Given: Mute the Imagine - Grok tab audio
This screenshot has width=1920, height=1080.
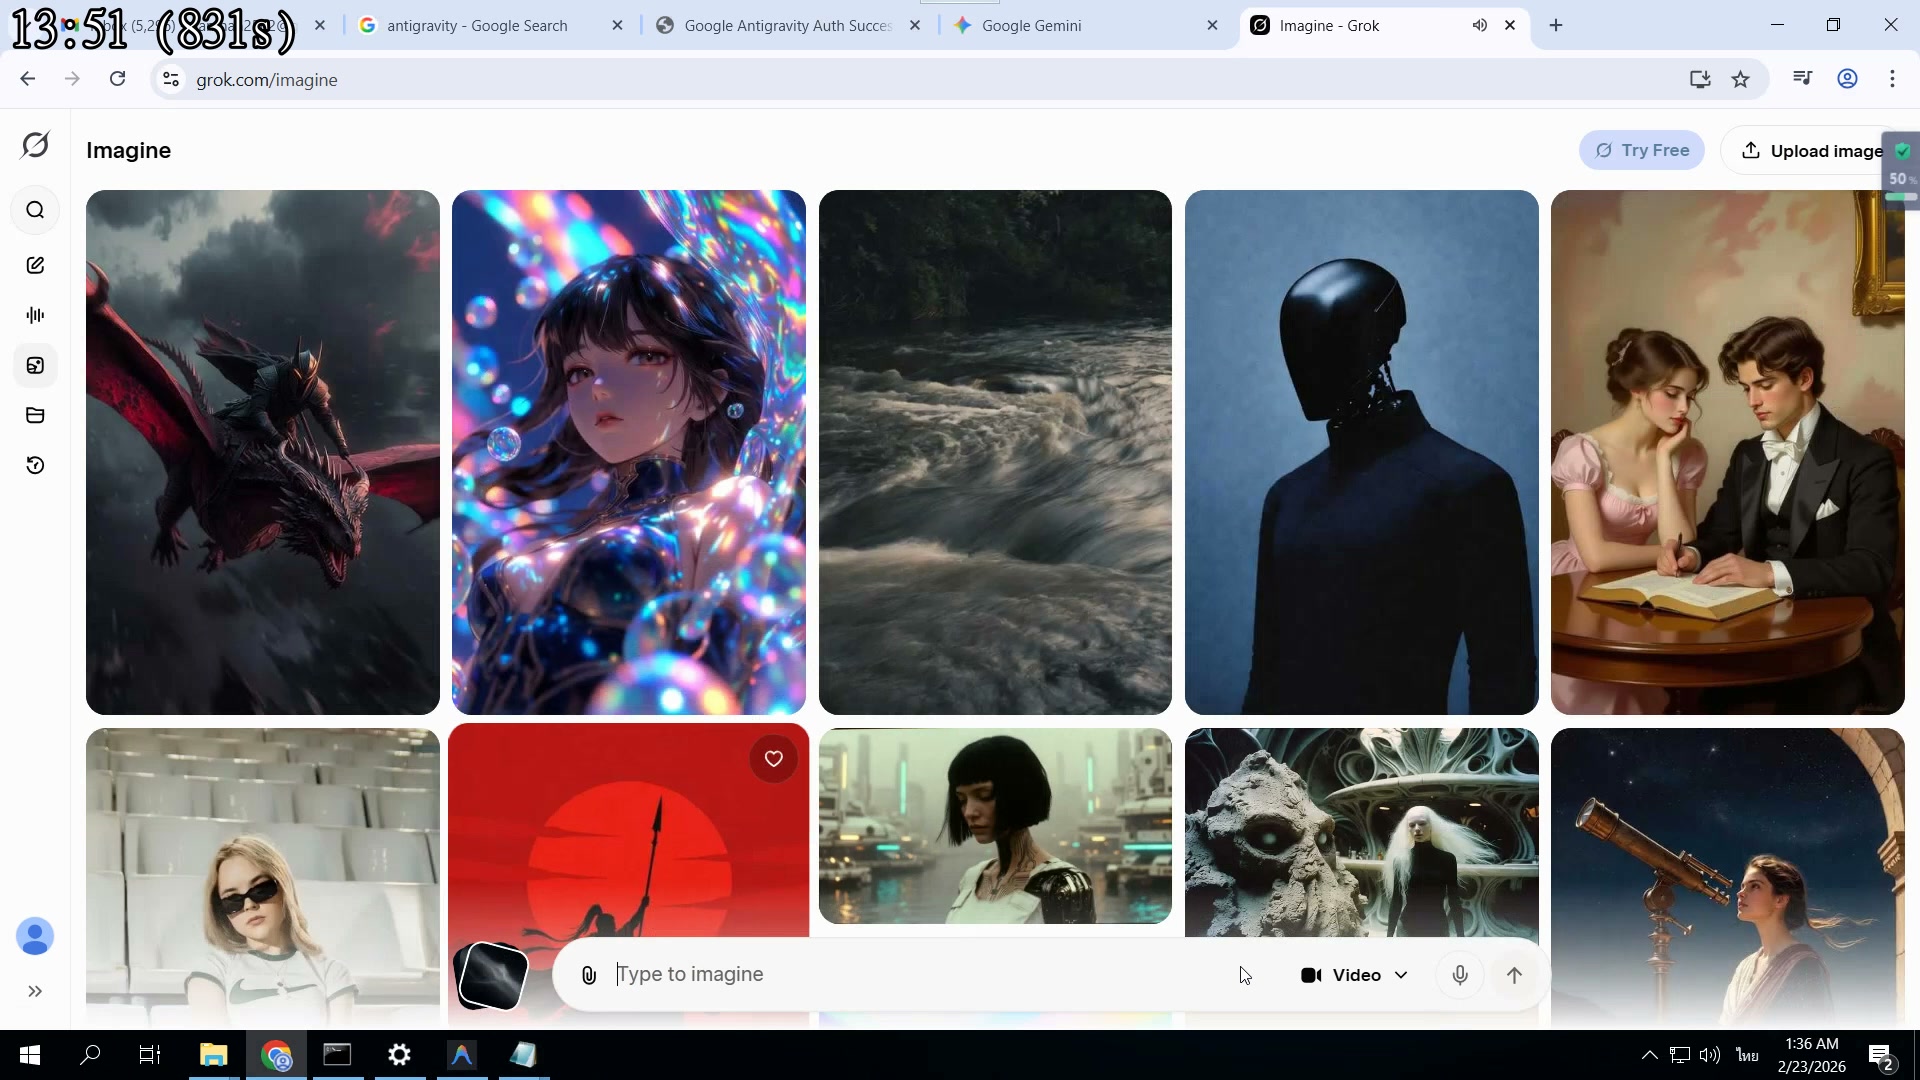Looking at the screenshot, I should tap(1479, 25).
